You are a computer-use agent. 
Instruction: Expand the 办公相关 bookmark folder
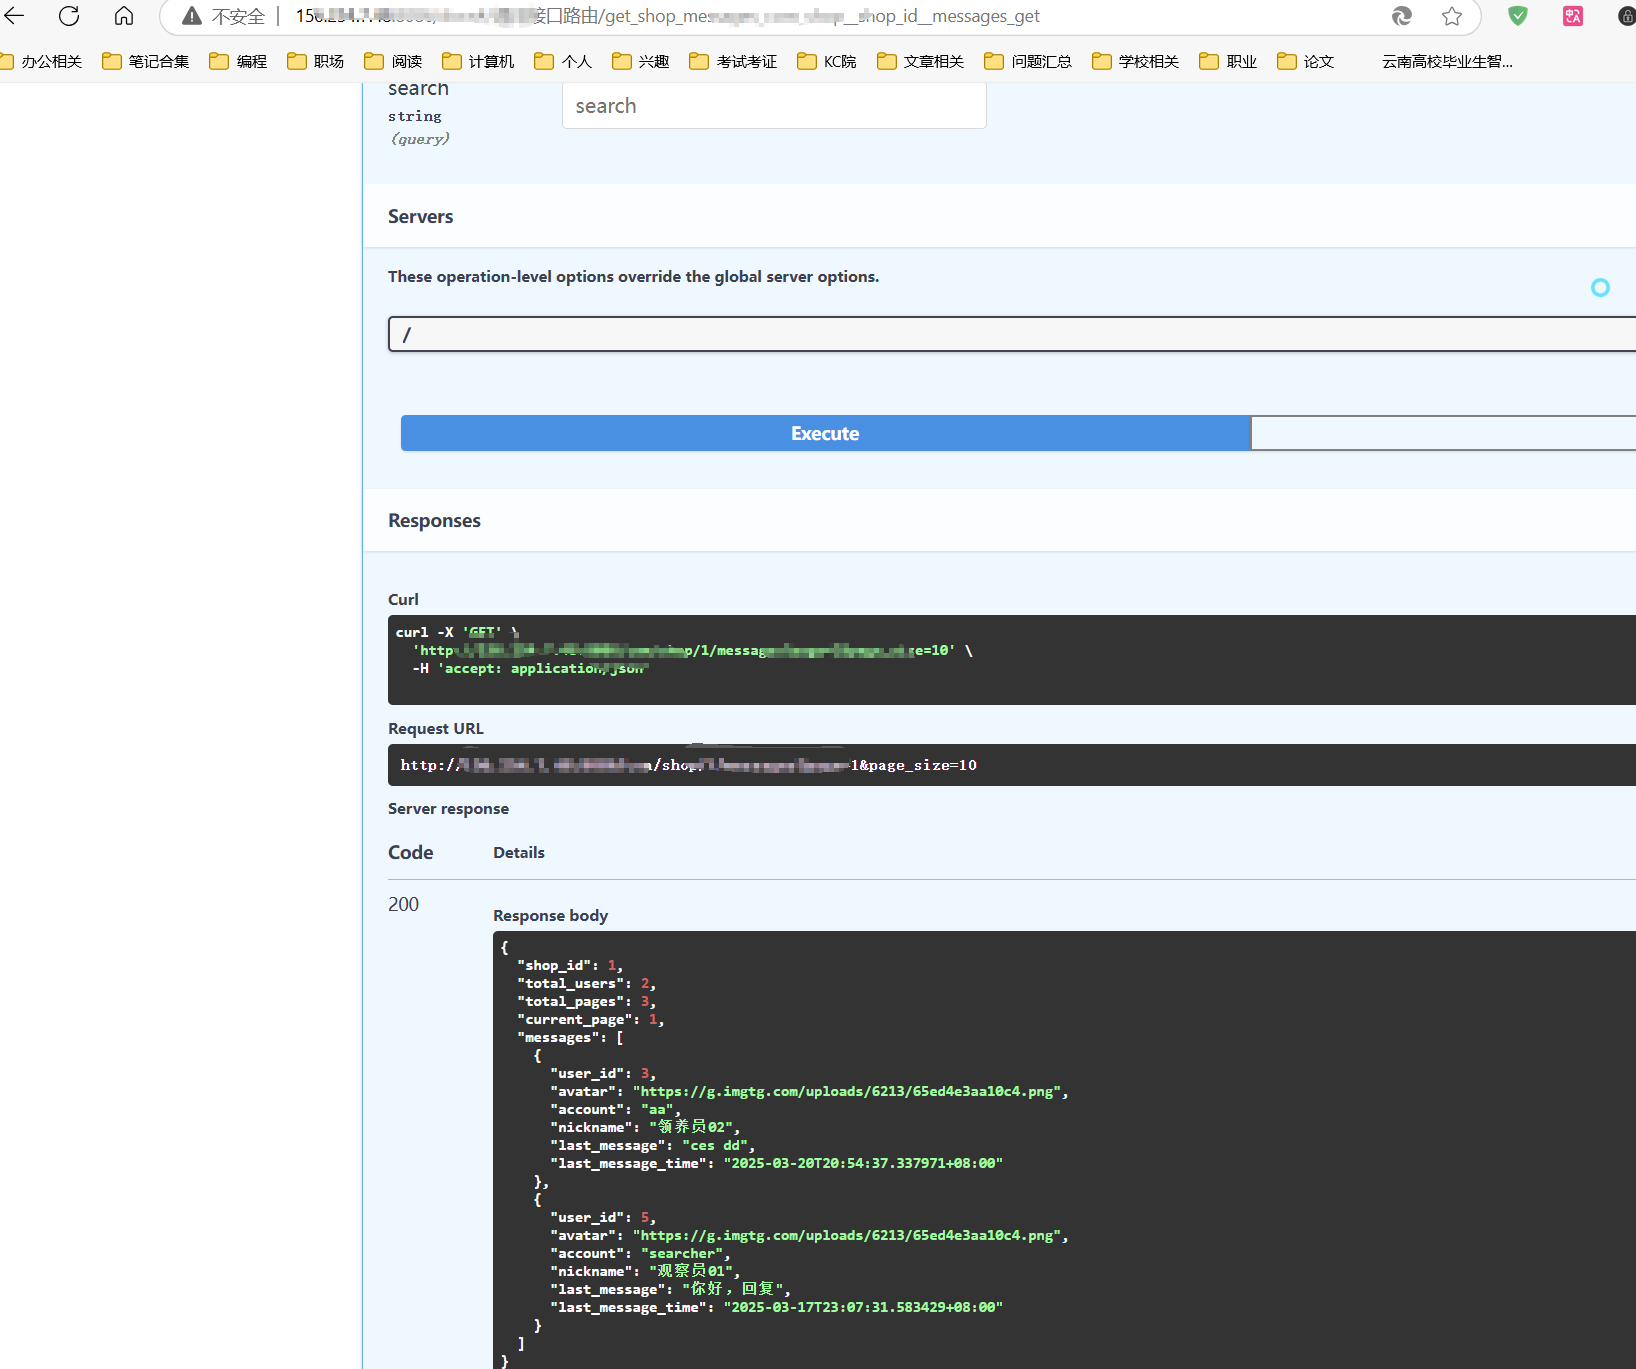[44, 61]
